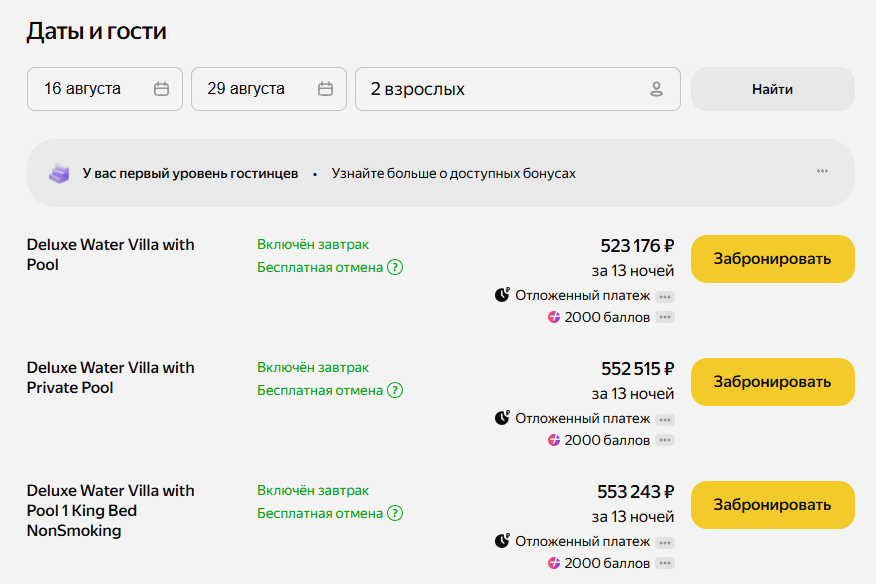Expand 2000 баллов details for the 552 515 ₽ offer
The height and width of the screenshot is (584, 876).
[x=665, y=441]
